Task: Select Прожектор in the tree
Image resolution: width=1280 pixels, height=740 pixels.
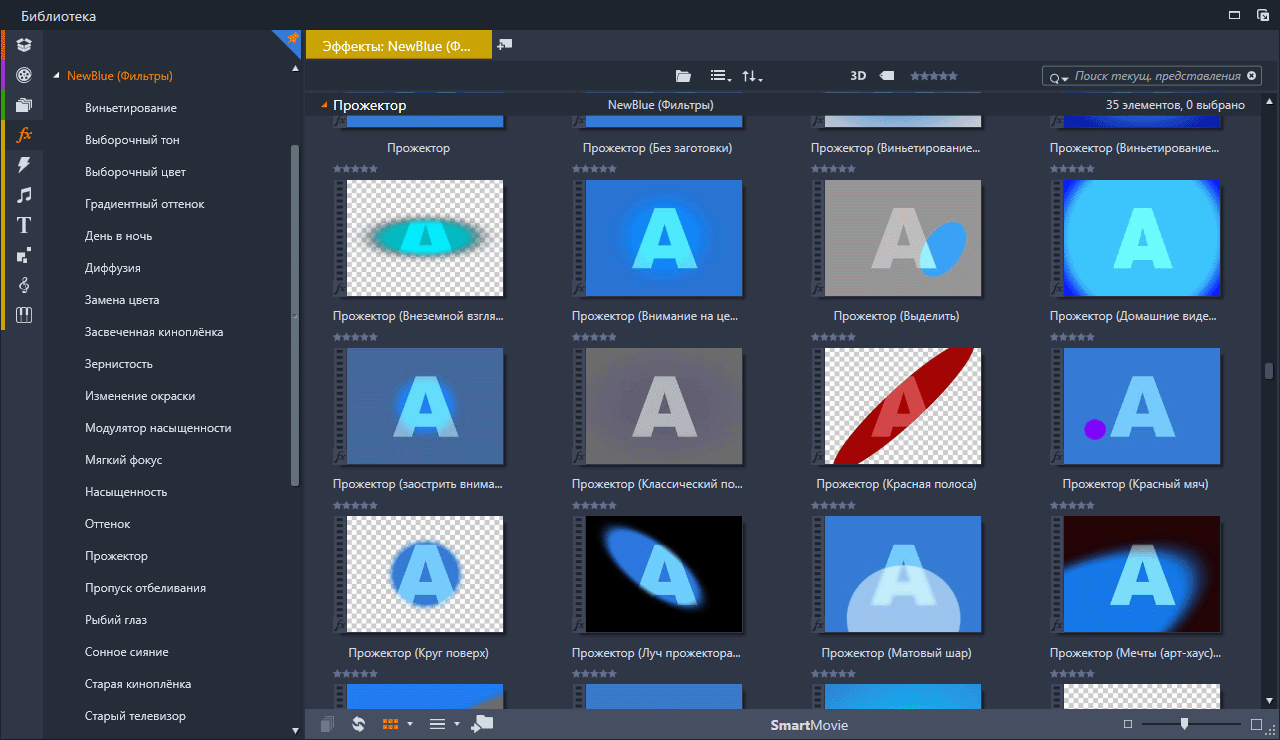Action: point(116,556)
